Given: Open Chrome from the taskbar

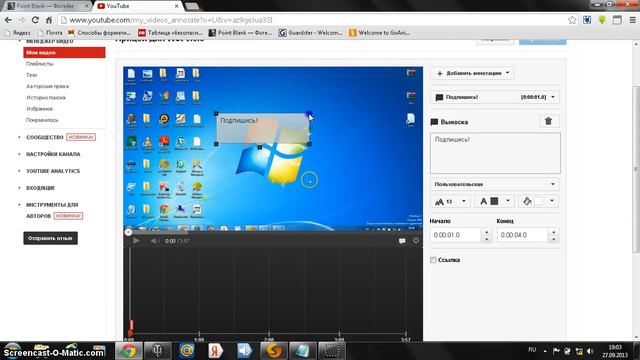Looking at the screenshot, I should (x=129, y=351).
